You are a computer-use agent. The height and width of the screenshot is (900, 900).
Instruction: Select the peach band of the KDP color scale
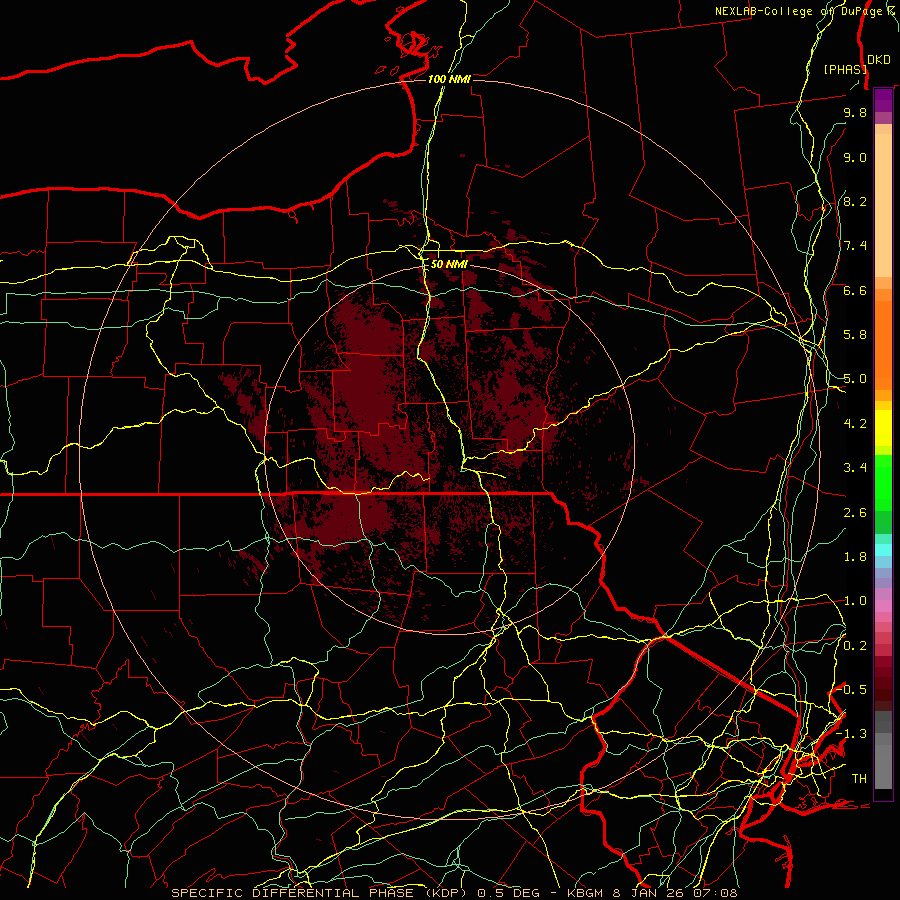click(883, 201)
